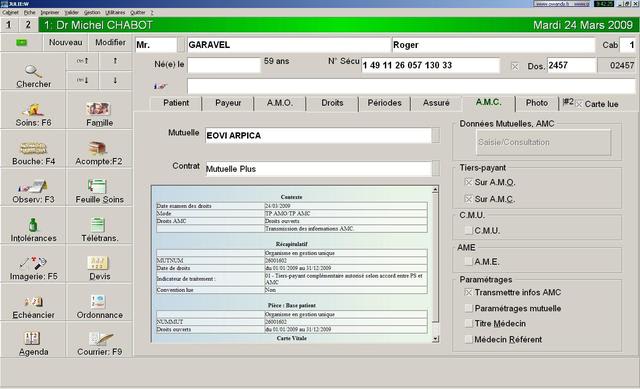
Task: Toggle Sur A.M.C. tiers-payant checkbox
Action: coord(469,199)
